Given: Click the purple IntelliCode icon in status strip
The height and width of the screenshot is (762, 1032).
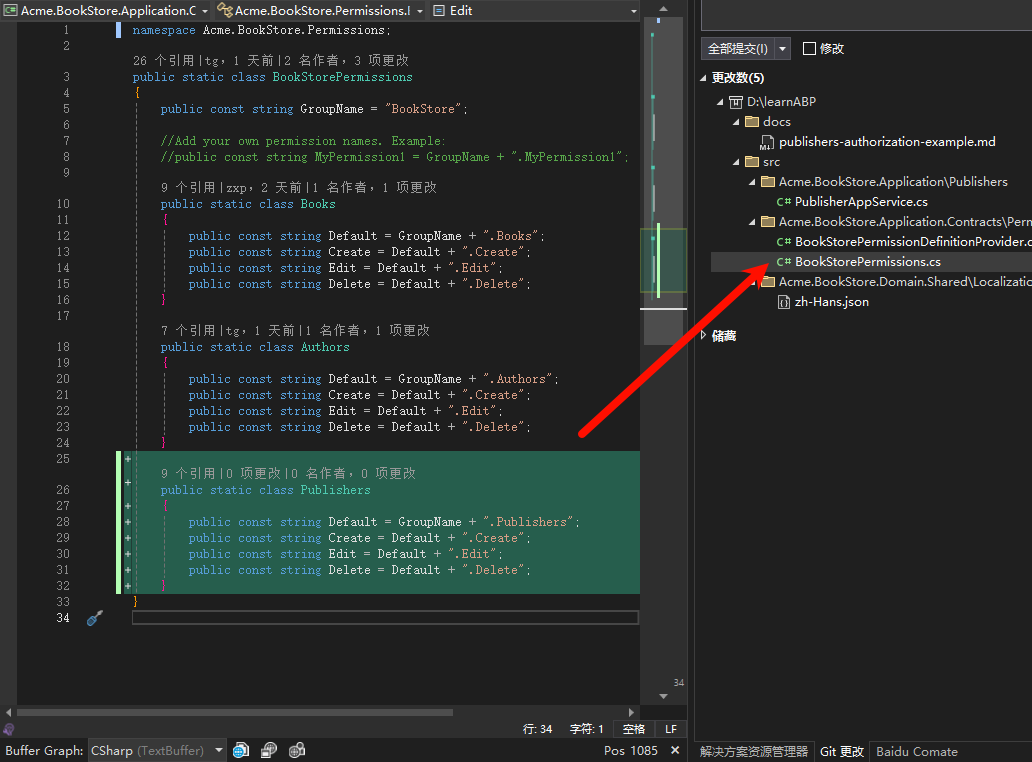Looking at the screenshot, I should click(9, 729).
